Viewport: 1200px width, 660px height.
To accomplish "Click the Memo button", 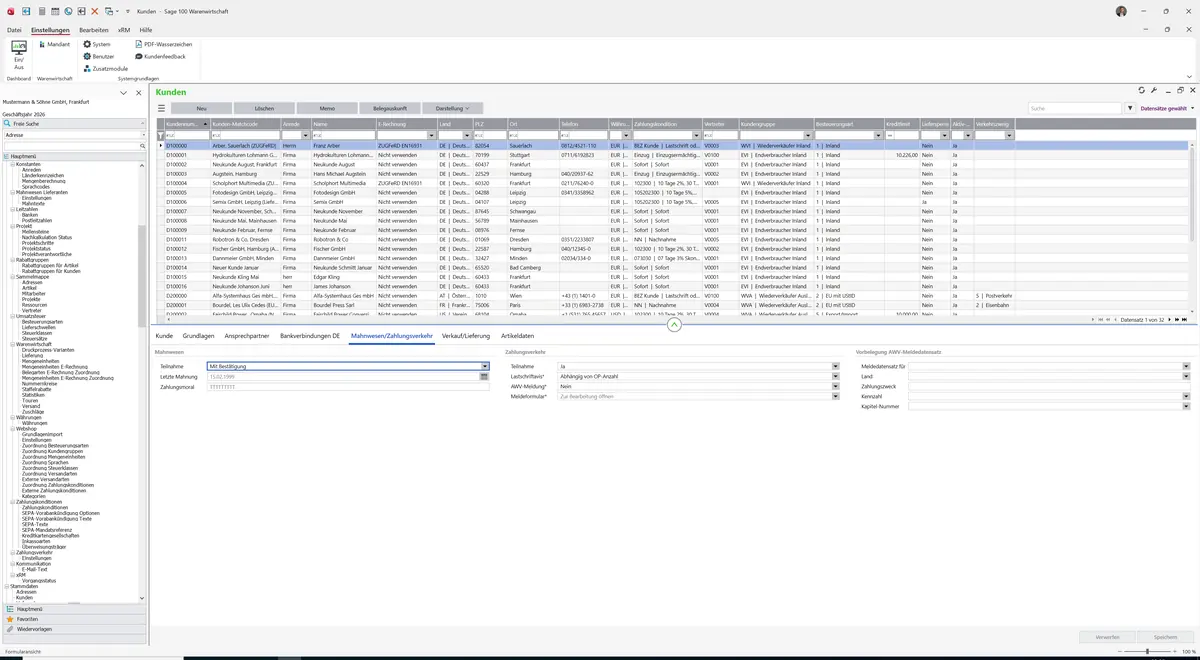I will pos(327,108).
